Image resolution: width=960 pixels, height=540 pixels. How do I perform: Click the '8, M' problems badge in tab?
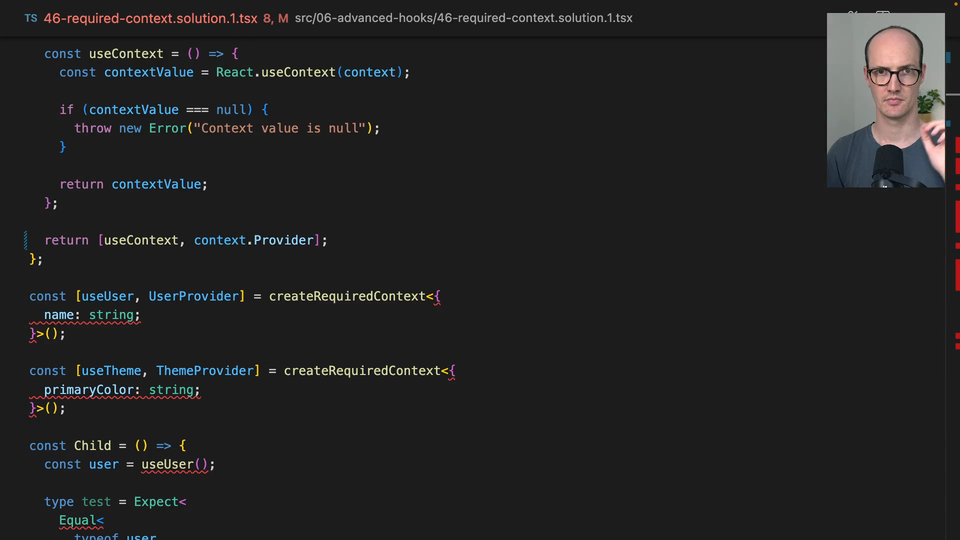275,18
